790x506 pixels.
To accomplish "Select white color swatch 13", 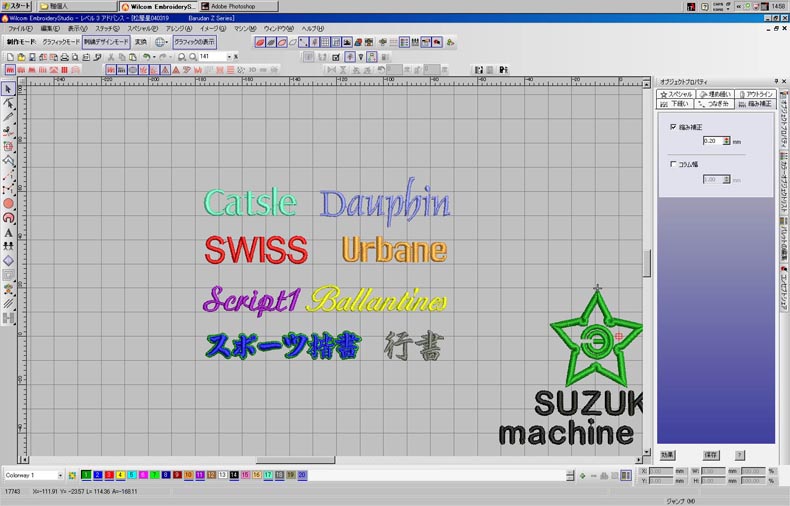I will click(222, 475).
